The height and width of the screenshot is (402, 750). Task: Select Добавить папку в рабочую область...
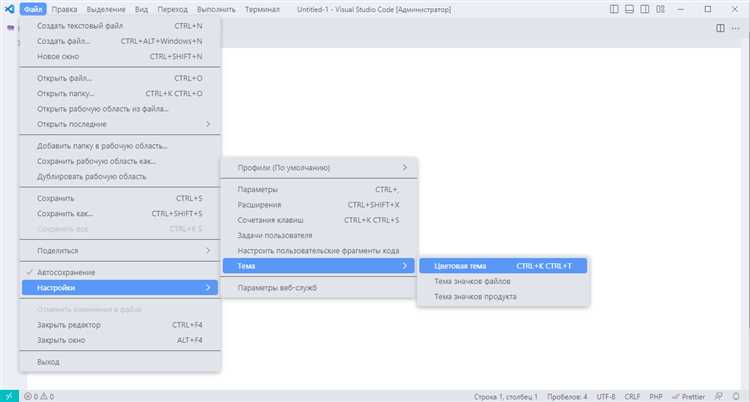(120, 146)
